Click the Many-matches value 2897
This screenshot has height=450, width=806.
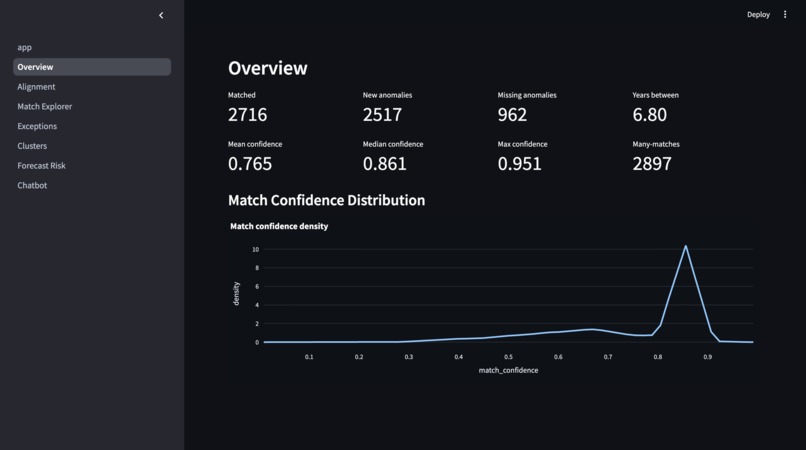click(x=652, y=164)
